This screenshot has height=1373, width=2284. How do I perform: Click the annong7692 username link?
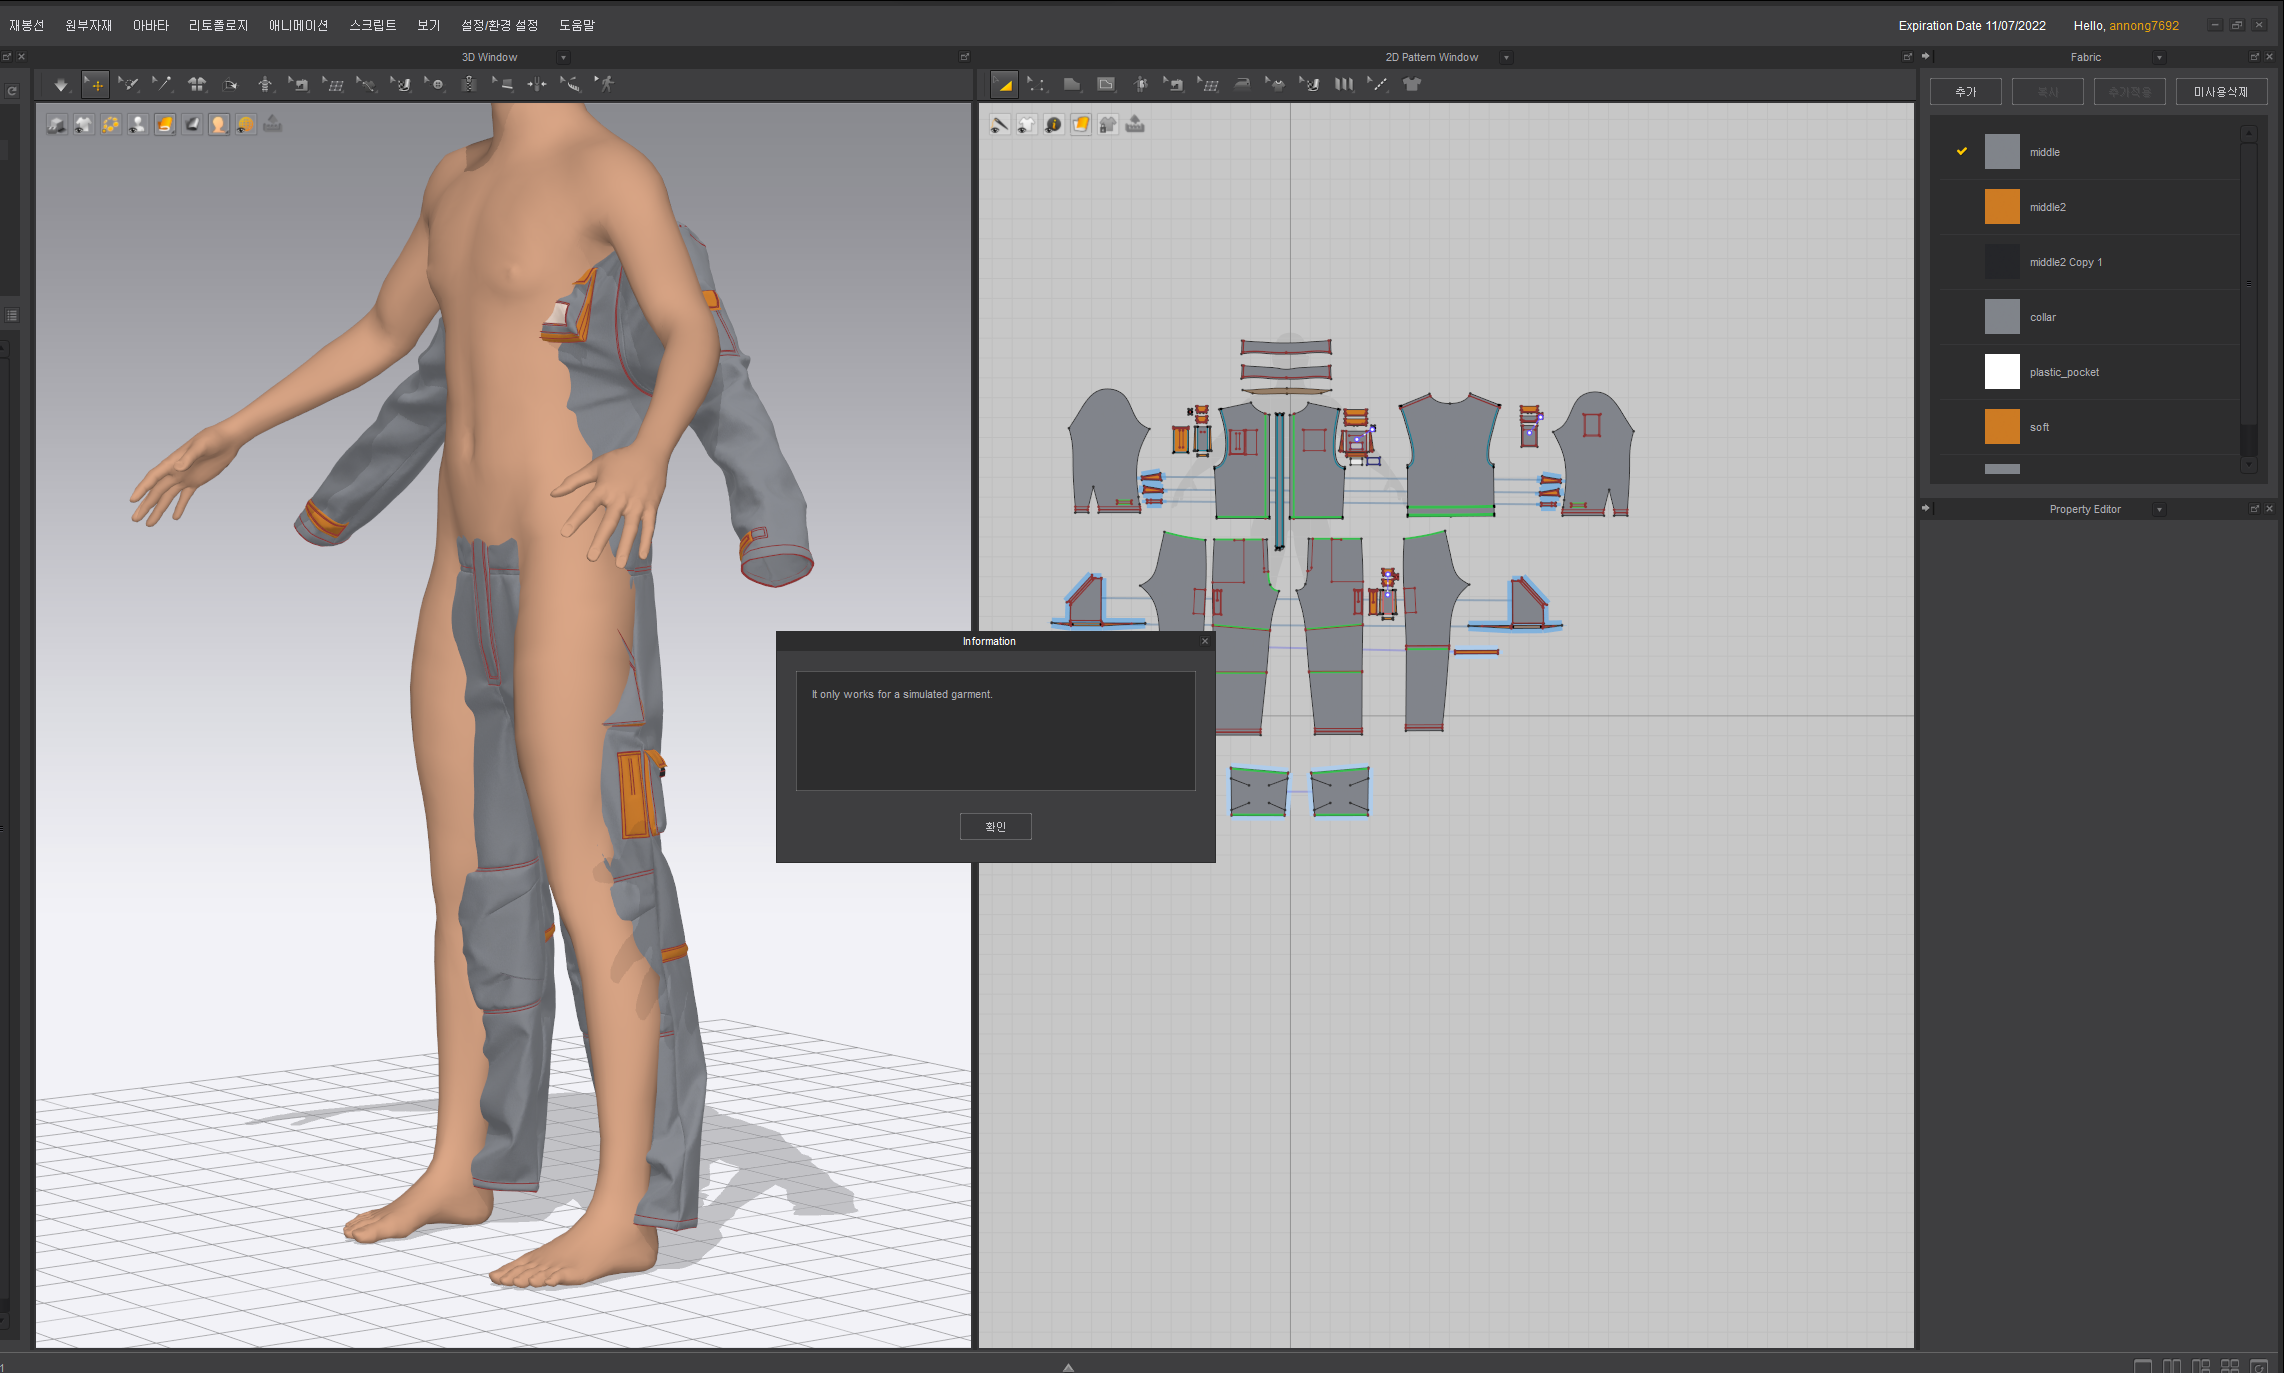(2144, 26)
